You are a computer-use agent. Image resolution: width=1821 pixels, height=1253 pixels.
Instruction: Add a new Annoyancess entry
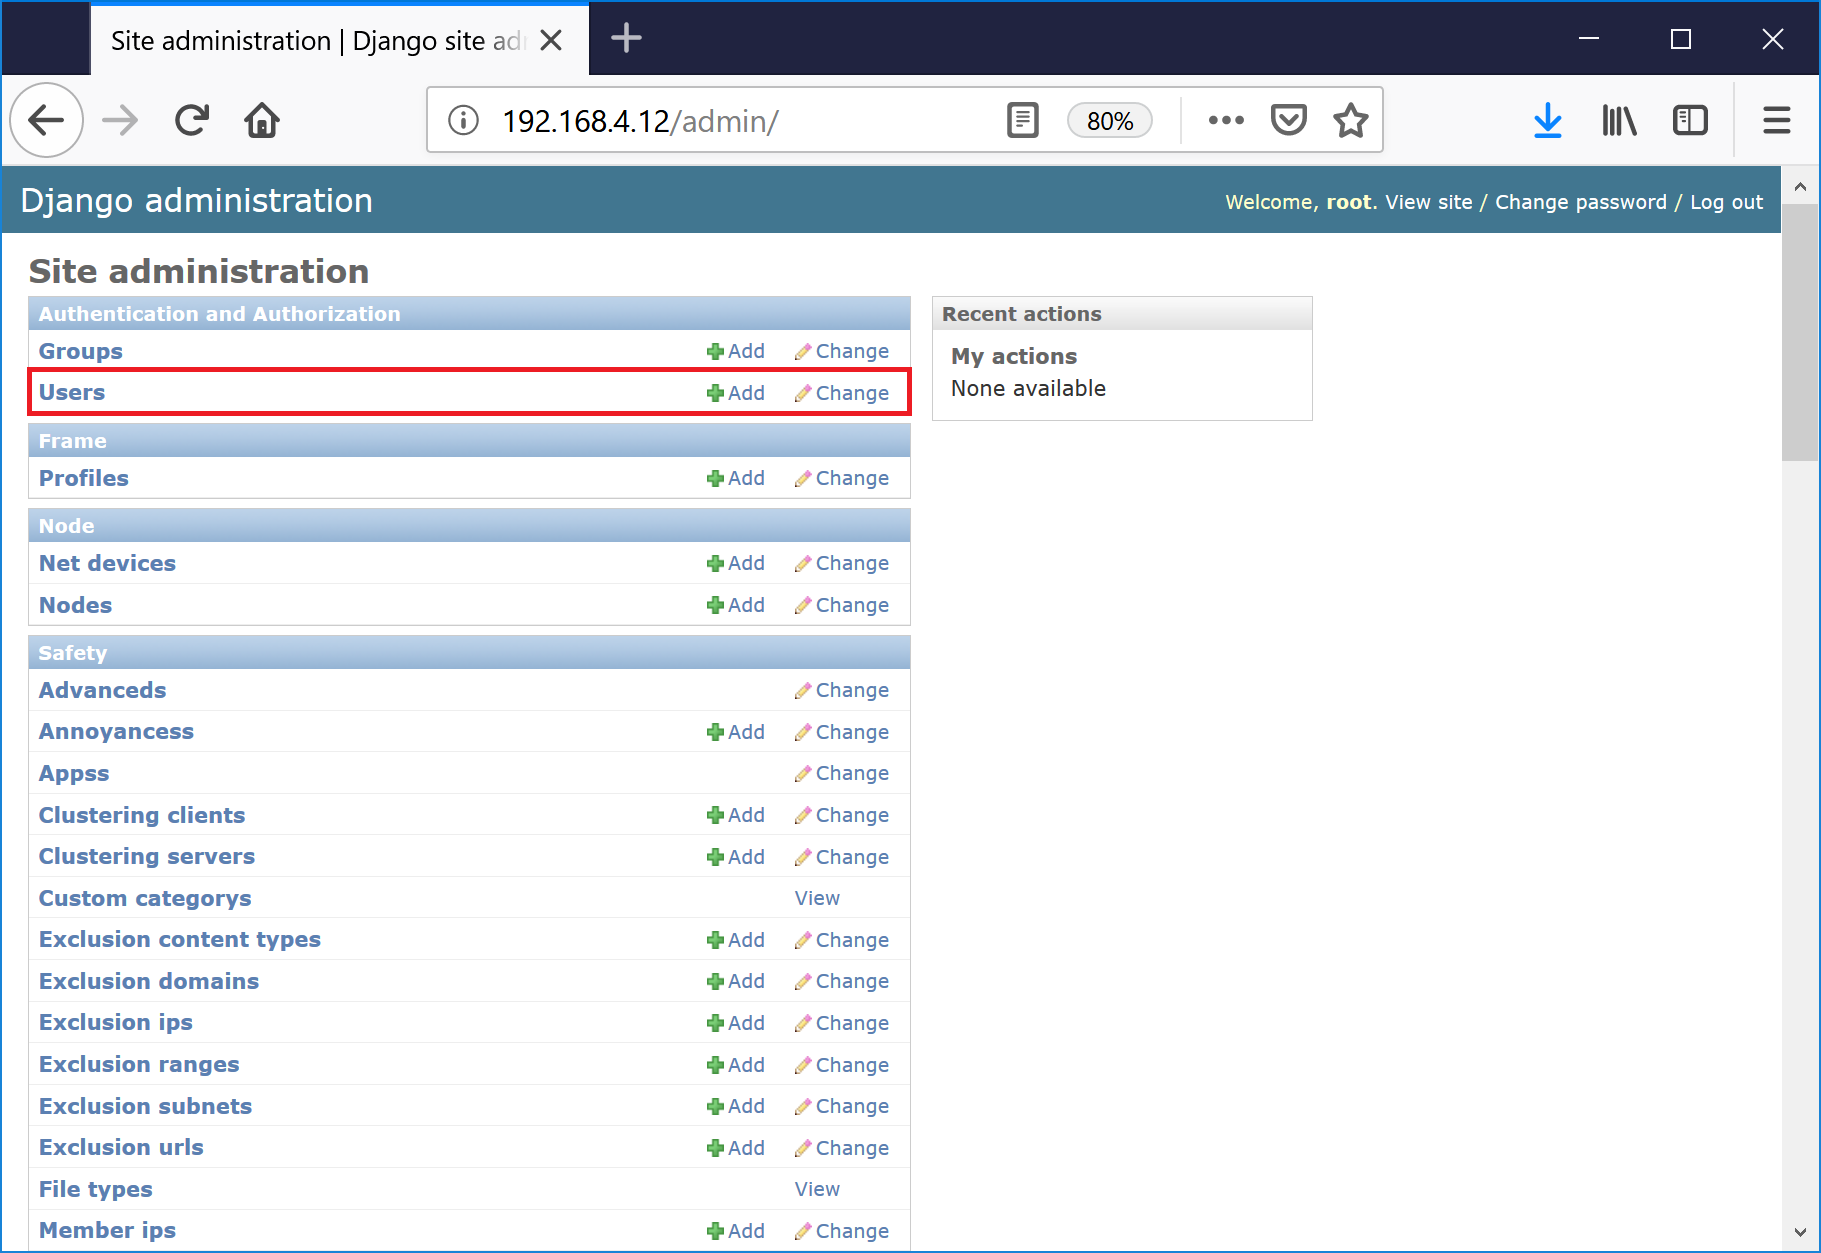point(736,732)
